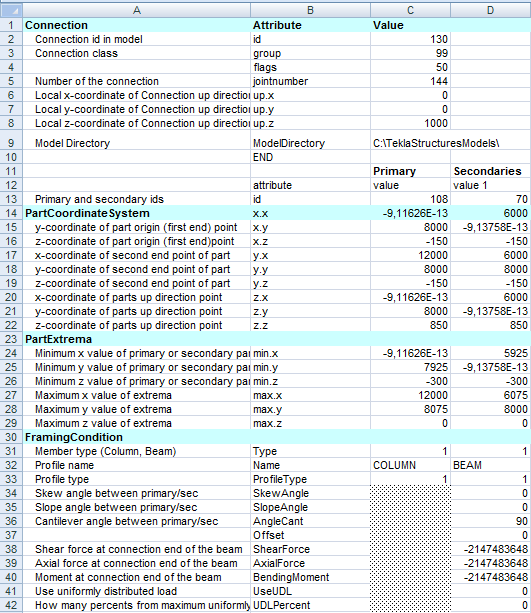
Task: Click the FramingCondition heading cell
Action: 136,437
